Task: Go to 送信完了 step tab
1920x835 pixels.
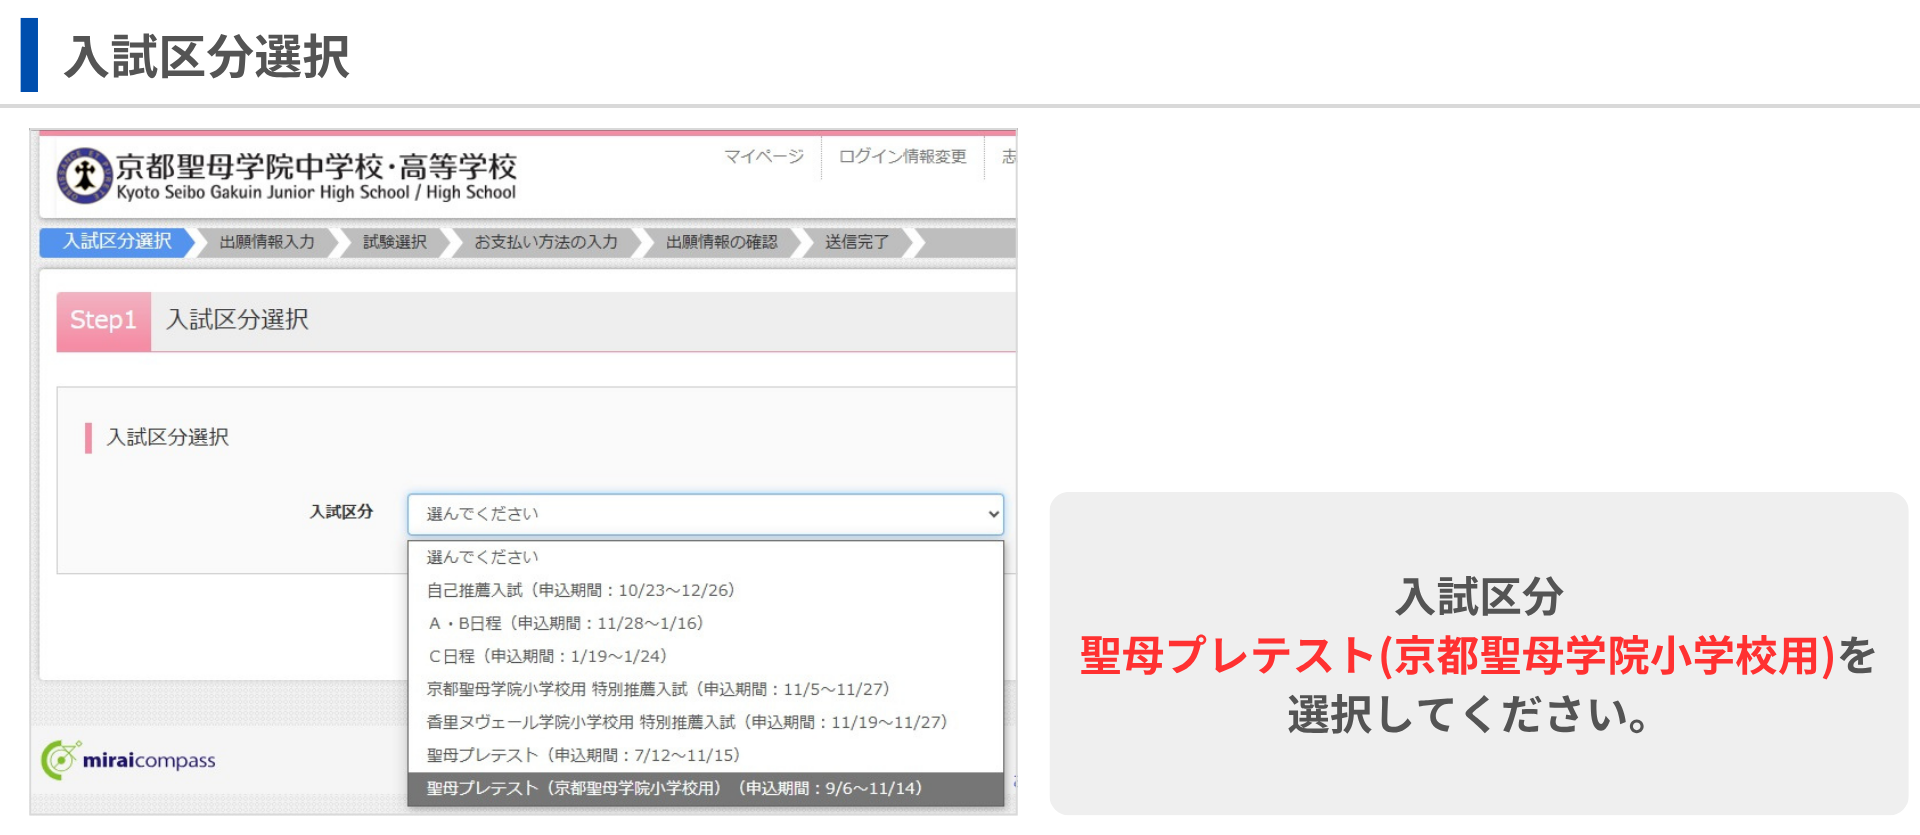Action: point(857,242)
